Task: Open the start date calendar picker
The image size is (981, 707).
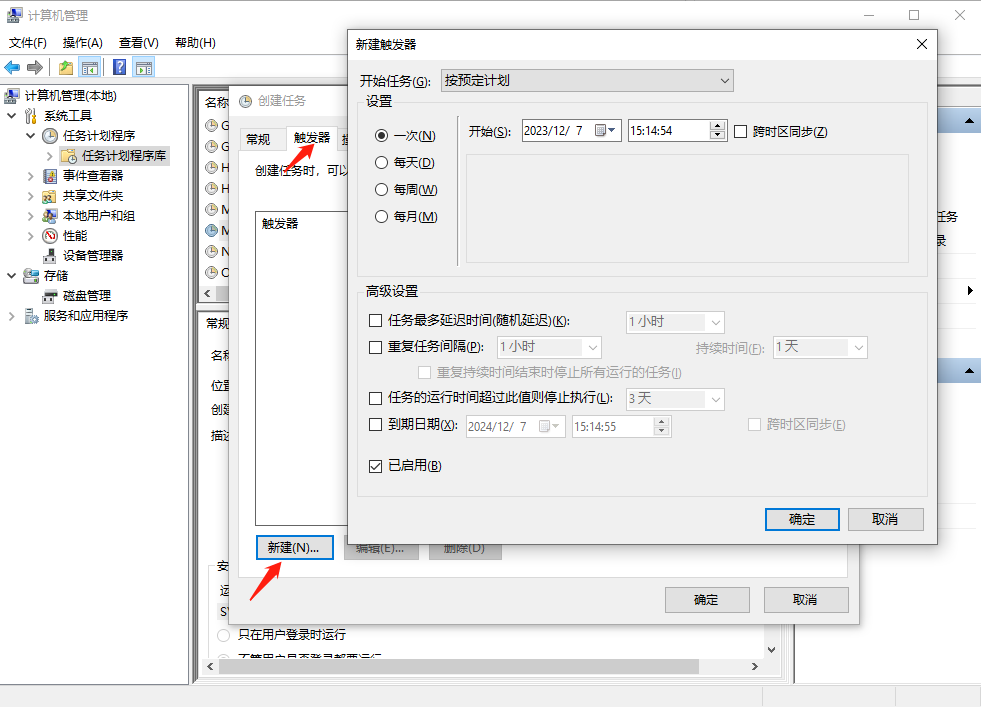Action: pos(610,131)
